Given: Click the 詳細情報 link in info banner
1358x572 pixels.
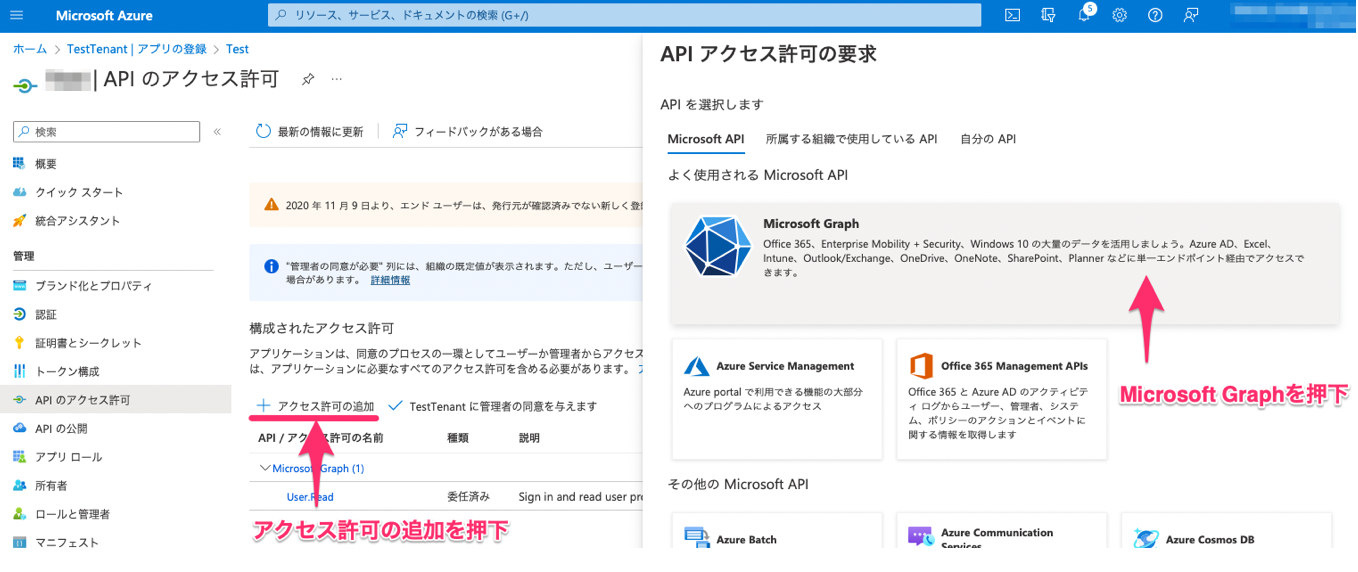Looking at the screenshot, I should click(390, 280).
